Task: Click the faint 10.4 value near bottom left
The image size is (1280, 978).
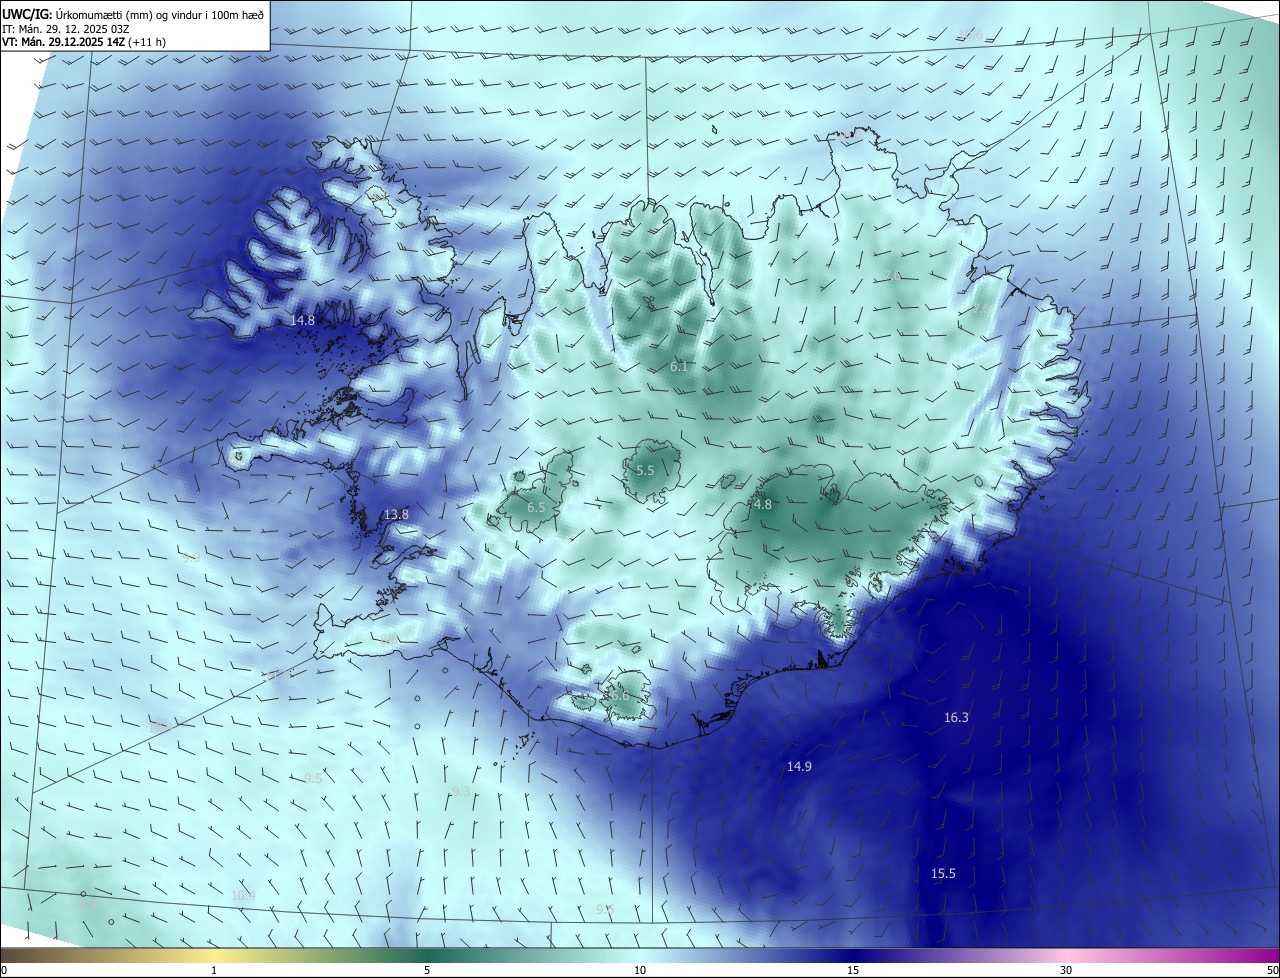Action: pyautogui.click(x=243, y=896)
